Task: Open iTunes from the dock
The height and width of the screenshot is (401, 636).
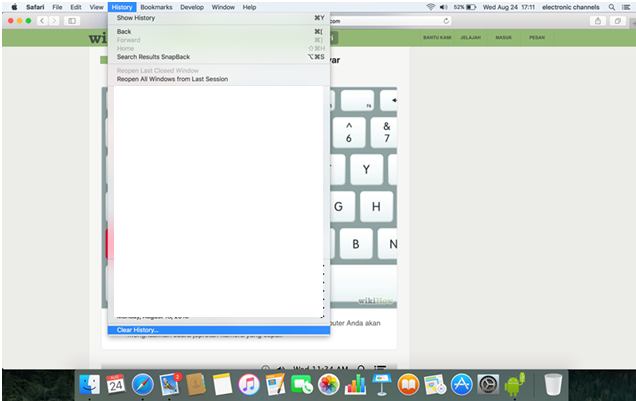Action: [249, 384]
